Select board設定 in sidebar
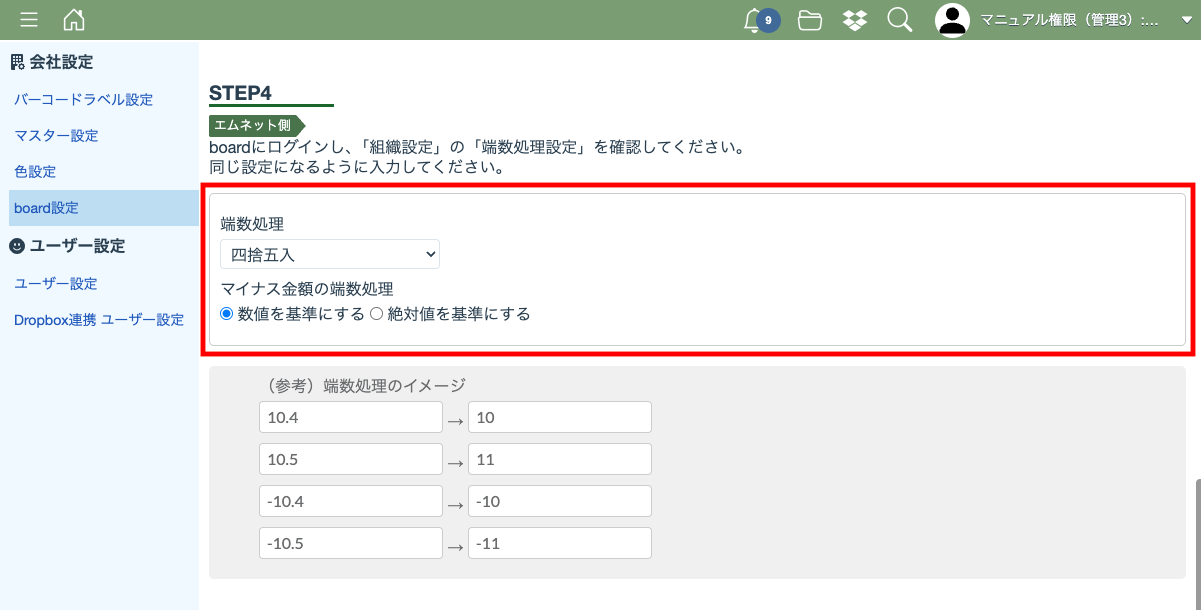1201x610 pixels. point(46,208)
